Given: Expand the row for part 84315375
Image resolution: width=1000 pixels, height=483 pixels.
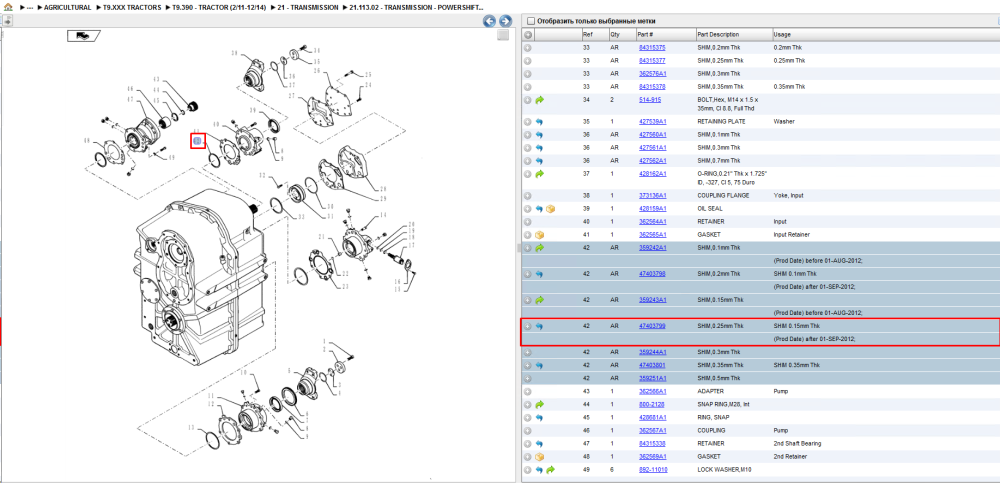Looking at the screenshot, I should tap(527, 48).
